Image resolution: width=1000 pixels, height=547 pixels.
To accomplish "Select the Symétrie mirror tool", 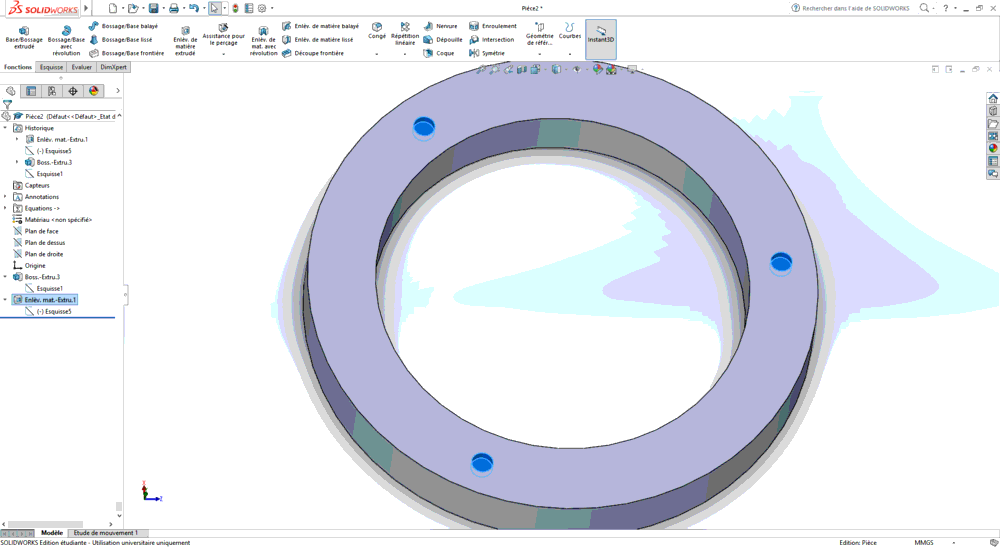I will [x=487, y=54].
